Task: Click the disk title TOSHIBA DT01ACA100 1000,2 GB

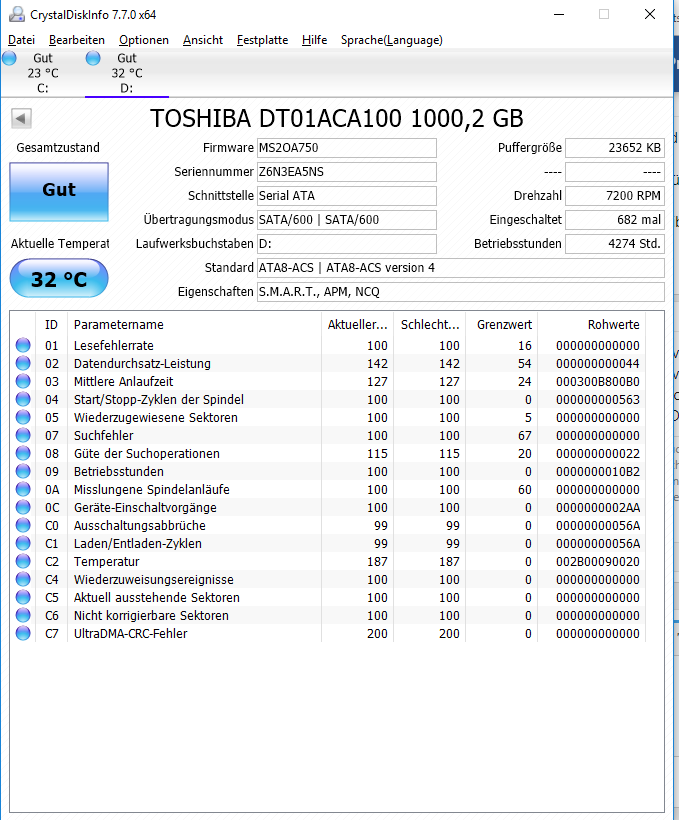Action: click(336, 119)
